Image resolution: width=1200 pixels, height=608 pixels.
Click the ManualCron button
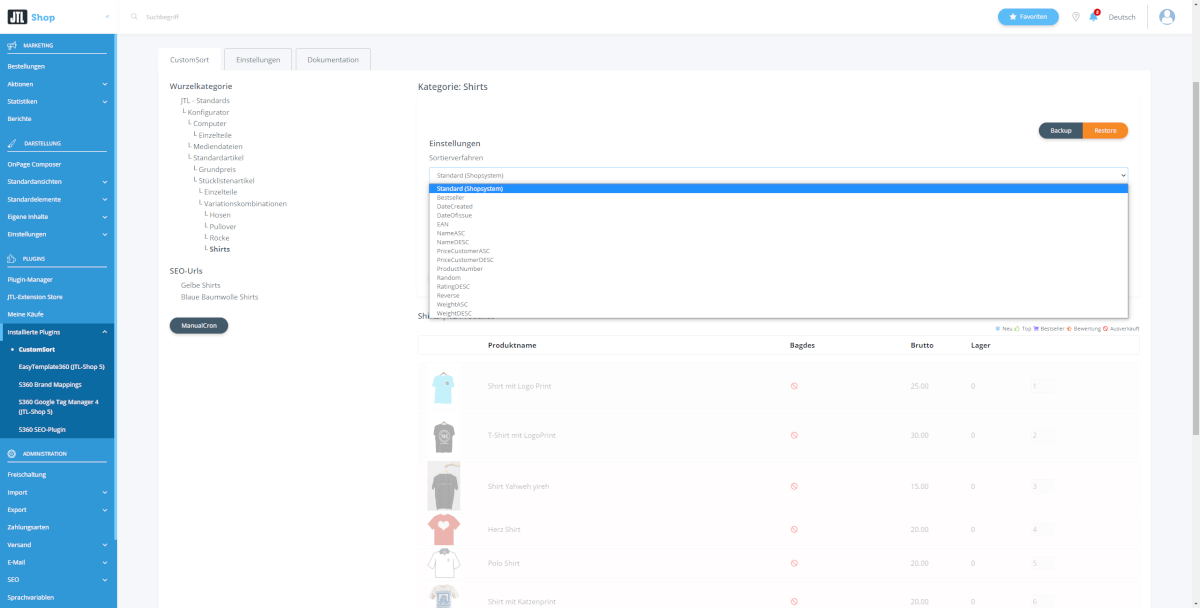point(198,325)
